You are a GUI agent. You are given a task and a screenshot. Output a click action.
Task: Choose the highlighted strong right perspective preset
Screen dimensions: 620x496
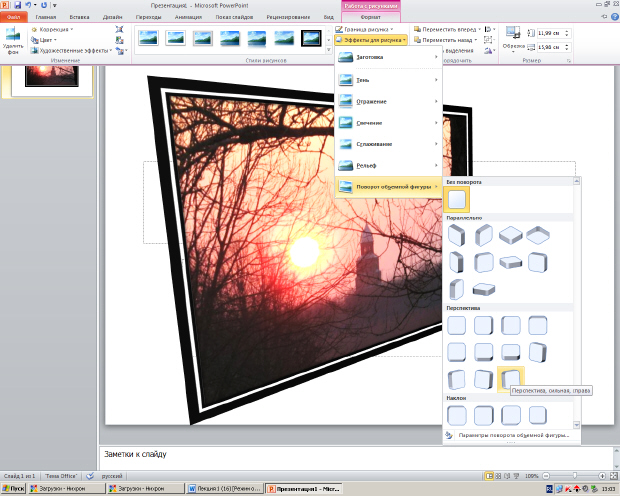pyautogui.click(x=510, y=378)
